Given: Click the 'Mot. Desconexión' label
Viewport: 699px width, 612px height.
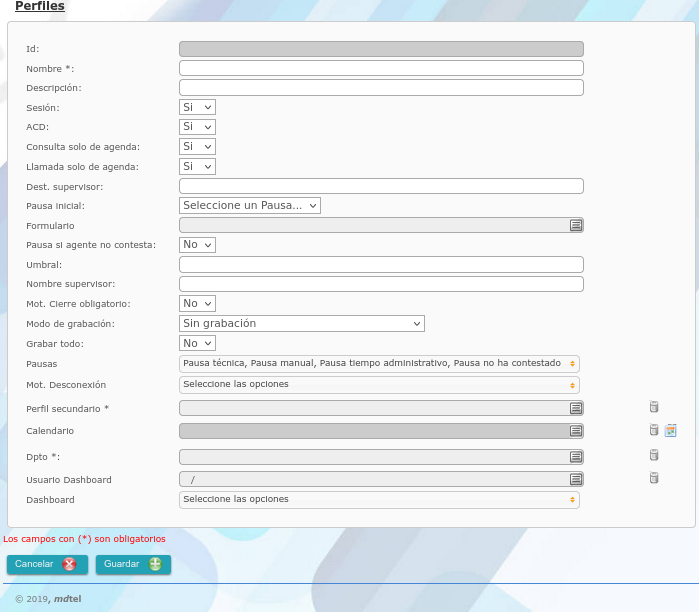Looking at the screenshot, I should click(x=66, y=385).
